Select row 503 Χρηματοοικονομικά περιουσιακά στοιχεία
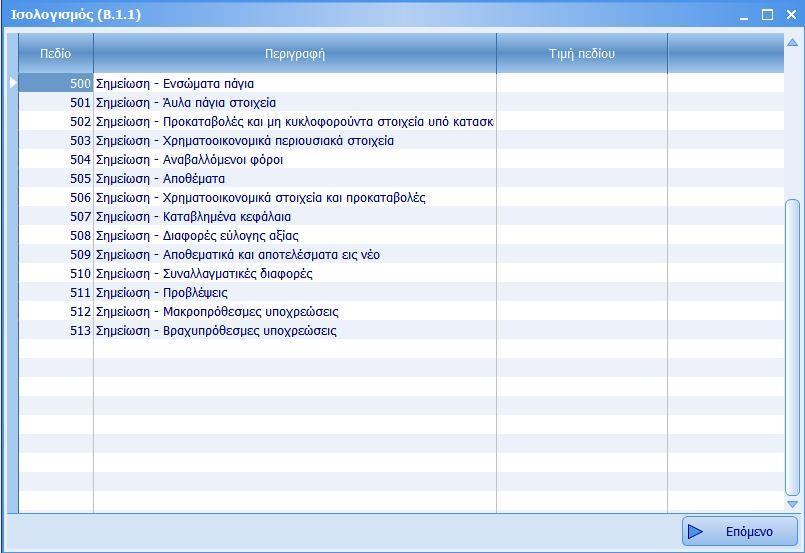Viewport: 805px width, 553px height. pyautogui.click(x=401, y=140)
